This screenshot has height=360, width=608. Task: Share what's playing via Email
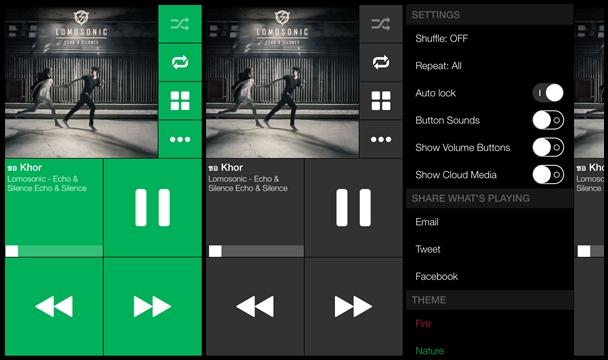pyautogui.click(x=489, y=222)
